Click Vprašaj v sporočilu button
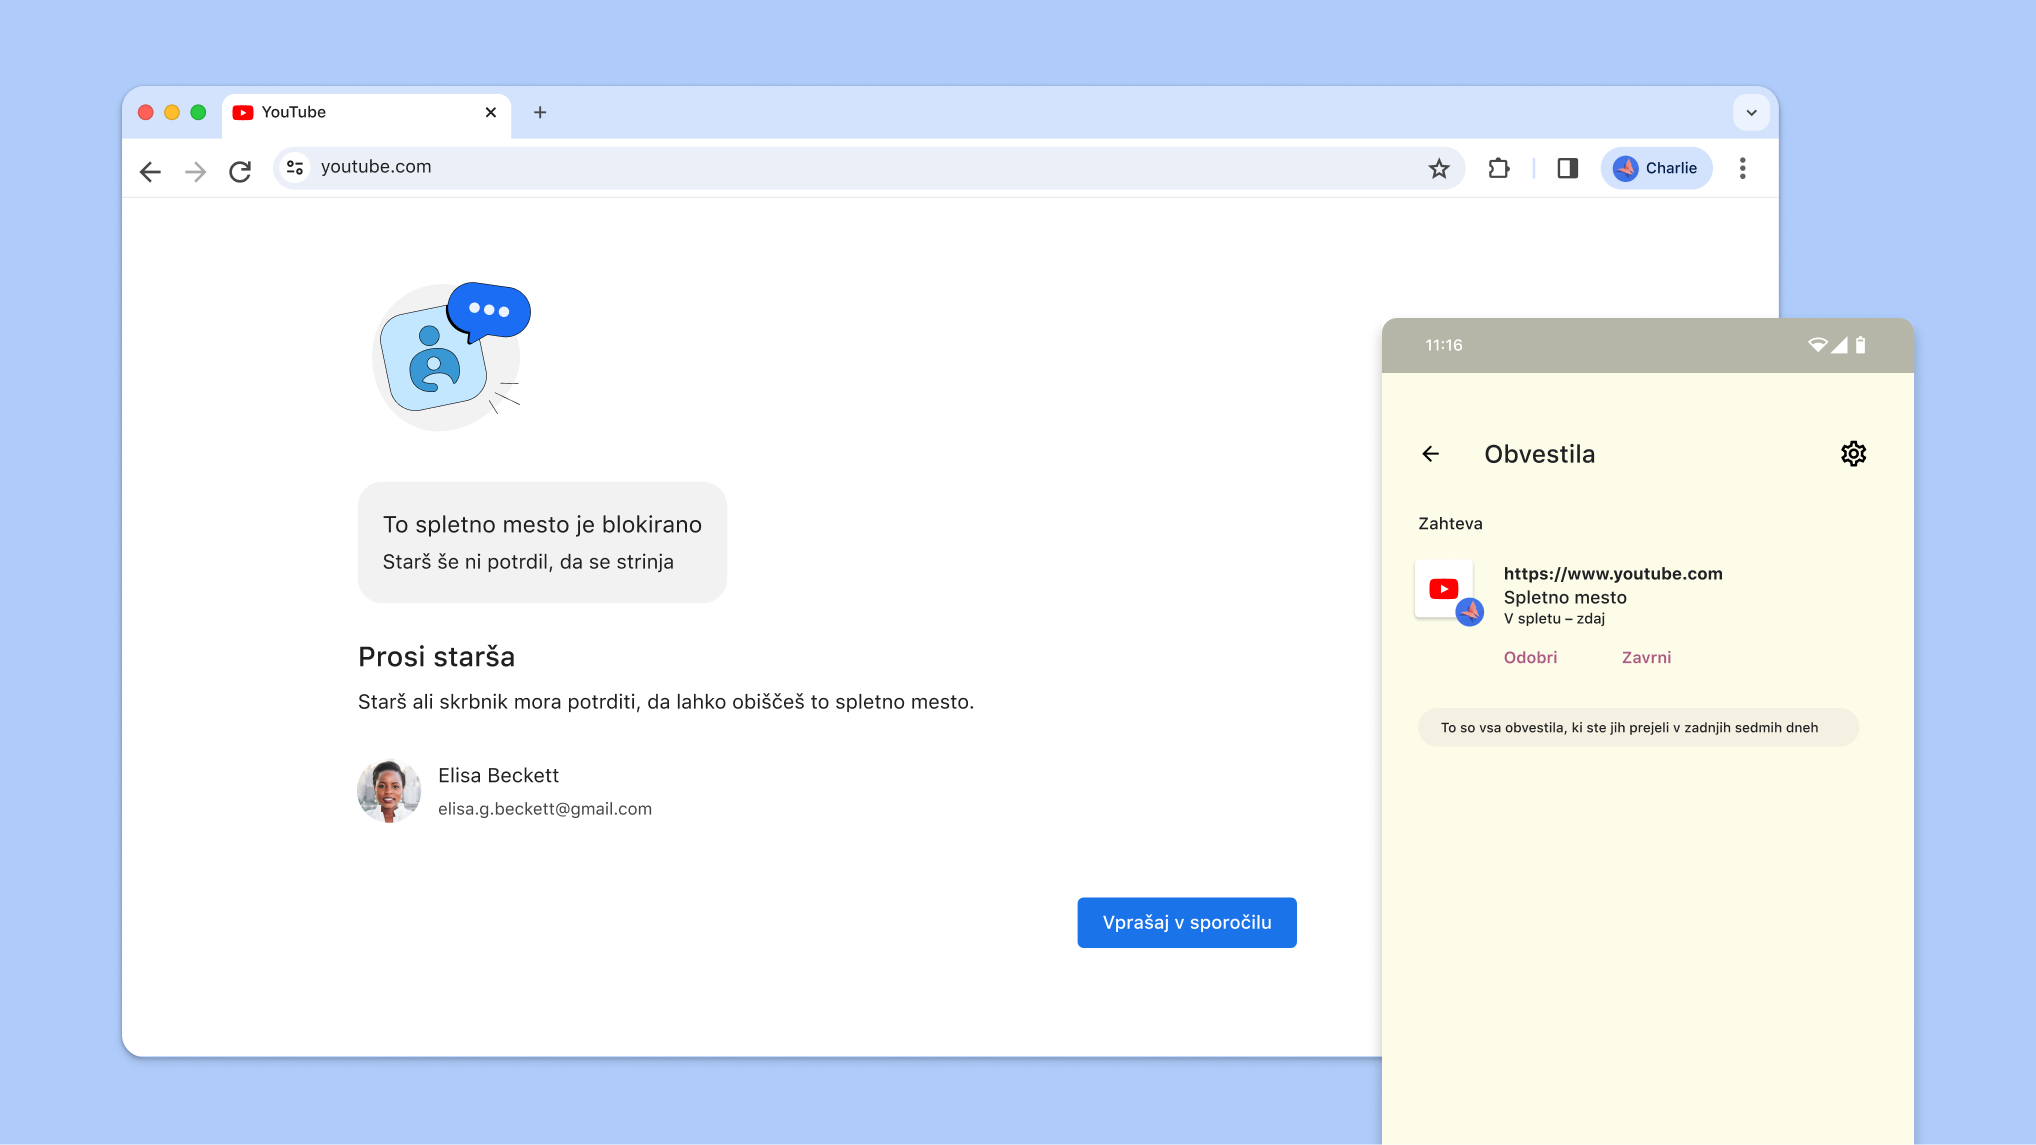 tap(1187, 922)
